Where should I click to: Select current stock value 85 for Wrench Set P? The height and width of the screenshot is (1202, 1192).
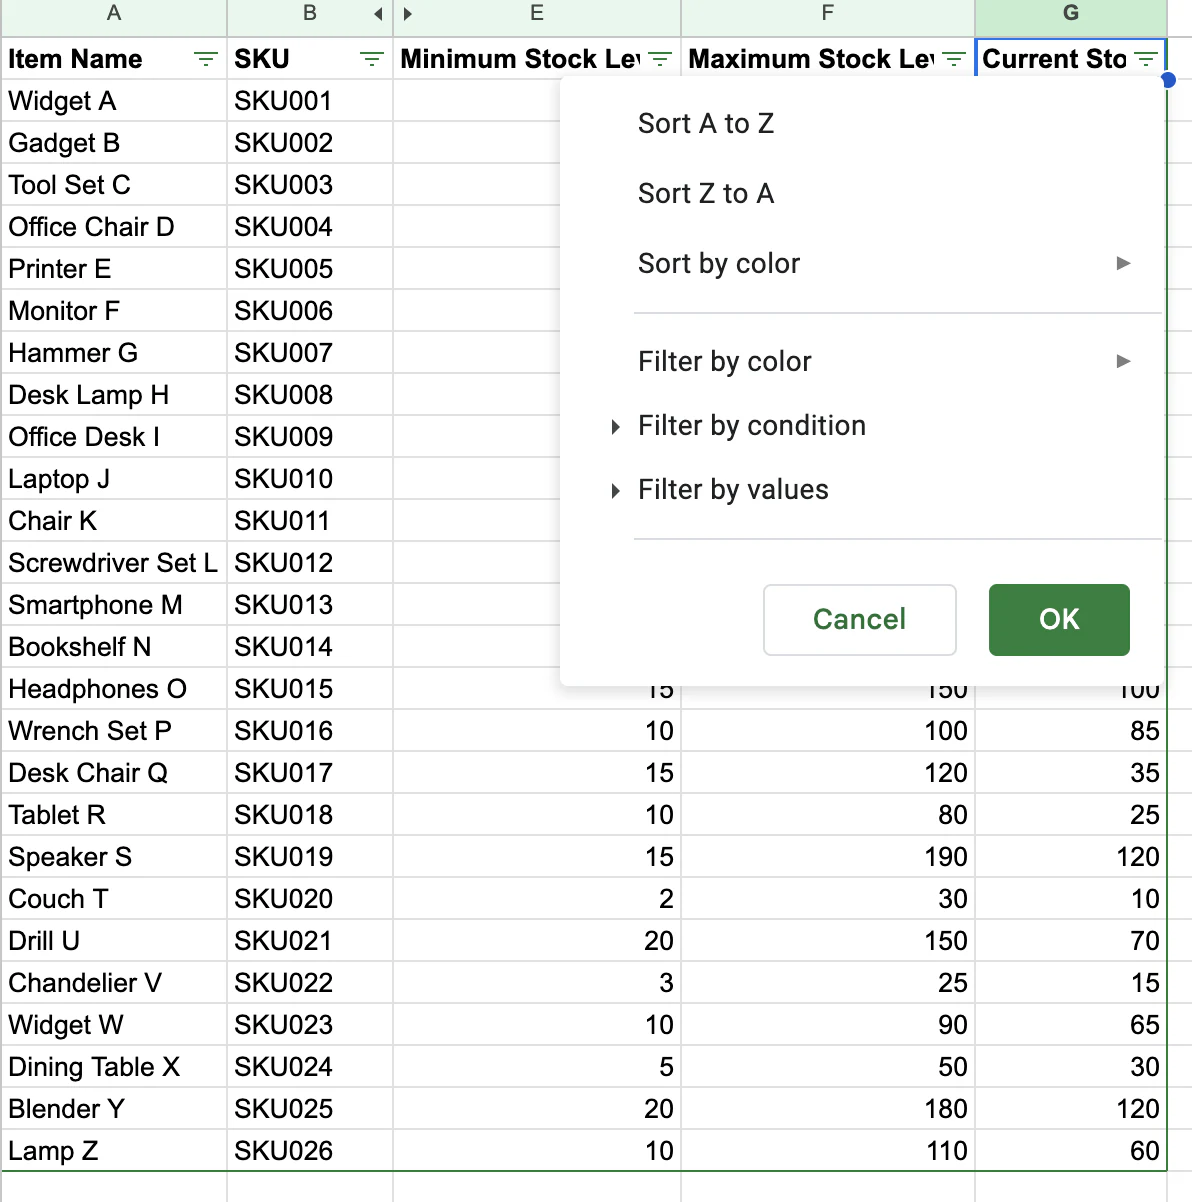[x=1071, y=731]
